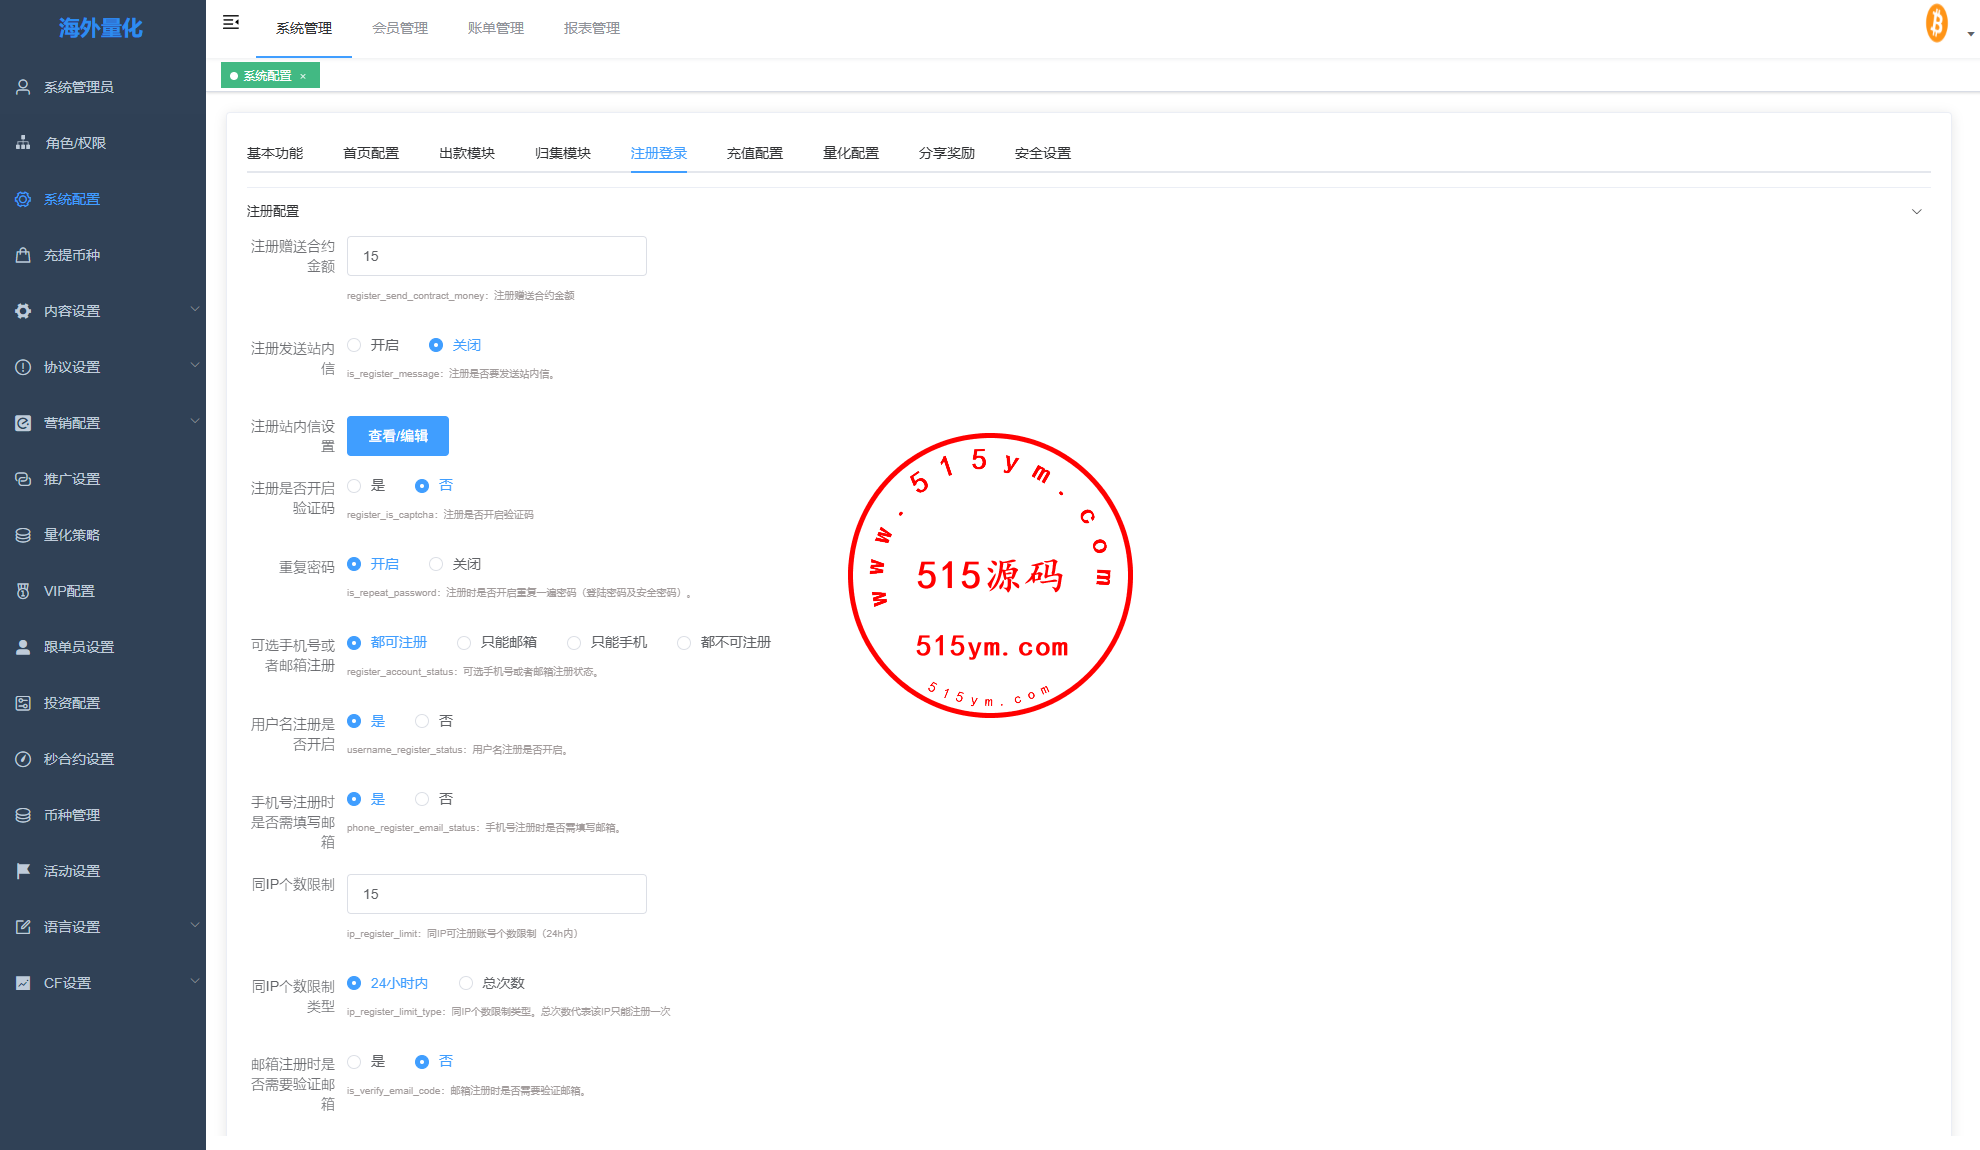Click the 同IP个数限制 input field
This screenshot has width=1980, height=1150.
point(496,894)
